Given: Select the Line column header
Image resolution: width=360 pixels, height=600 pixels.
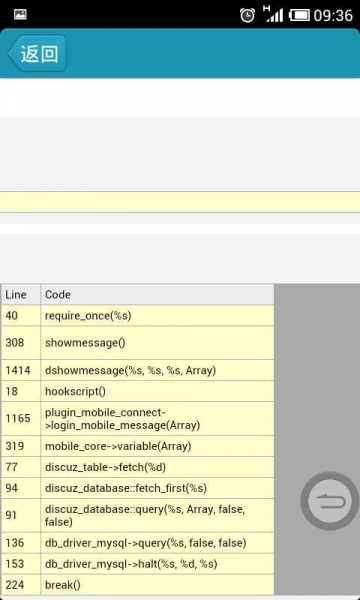Looking at the screenshot, I should (21, 294).
